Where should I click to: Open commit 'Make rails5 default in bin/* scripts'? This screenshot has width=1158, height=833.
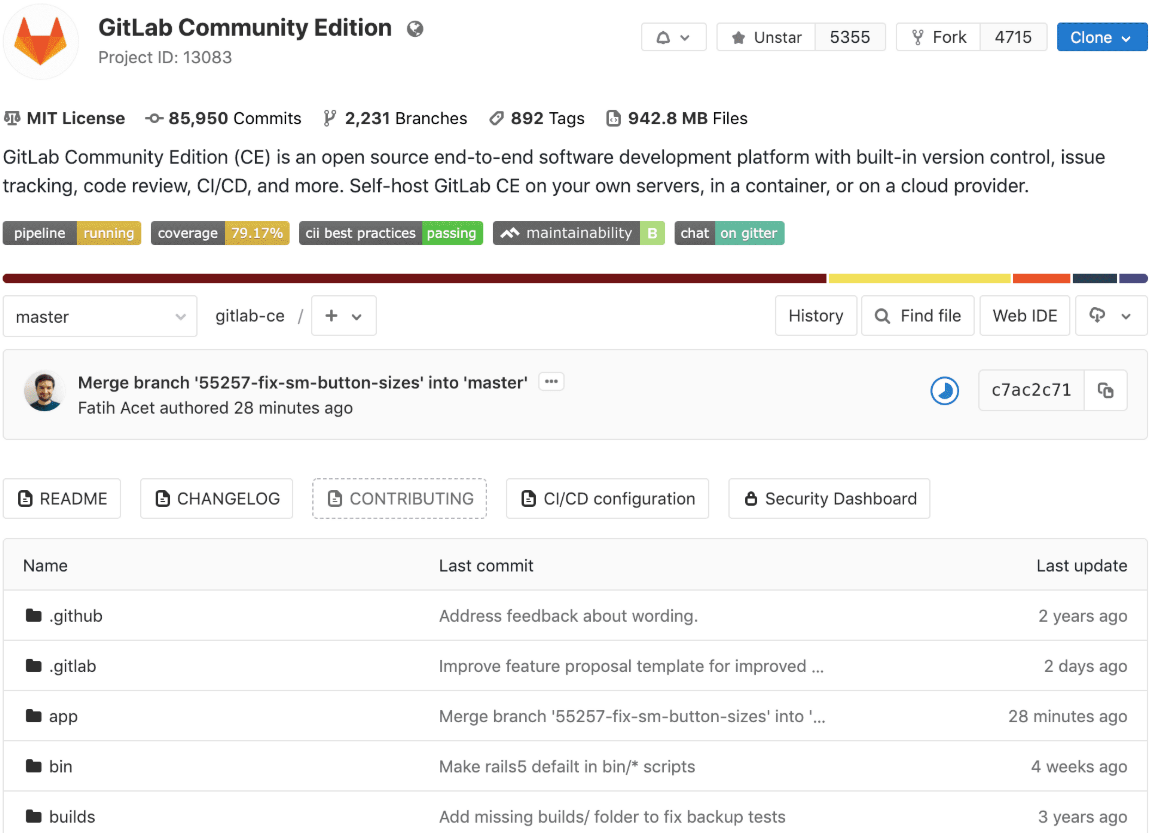point(566,767)
